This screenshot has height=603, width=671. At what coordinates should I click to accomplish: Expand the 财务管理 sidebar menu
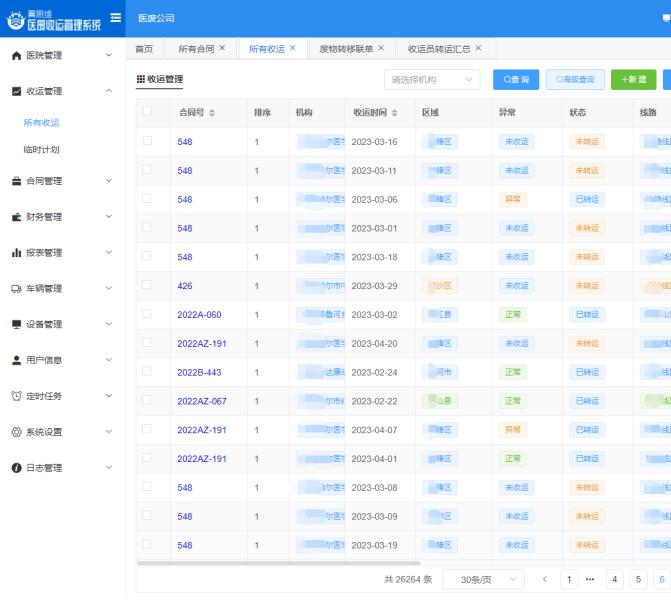[62, 217]
